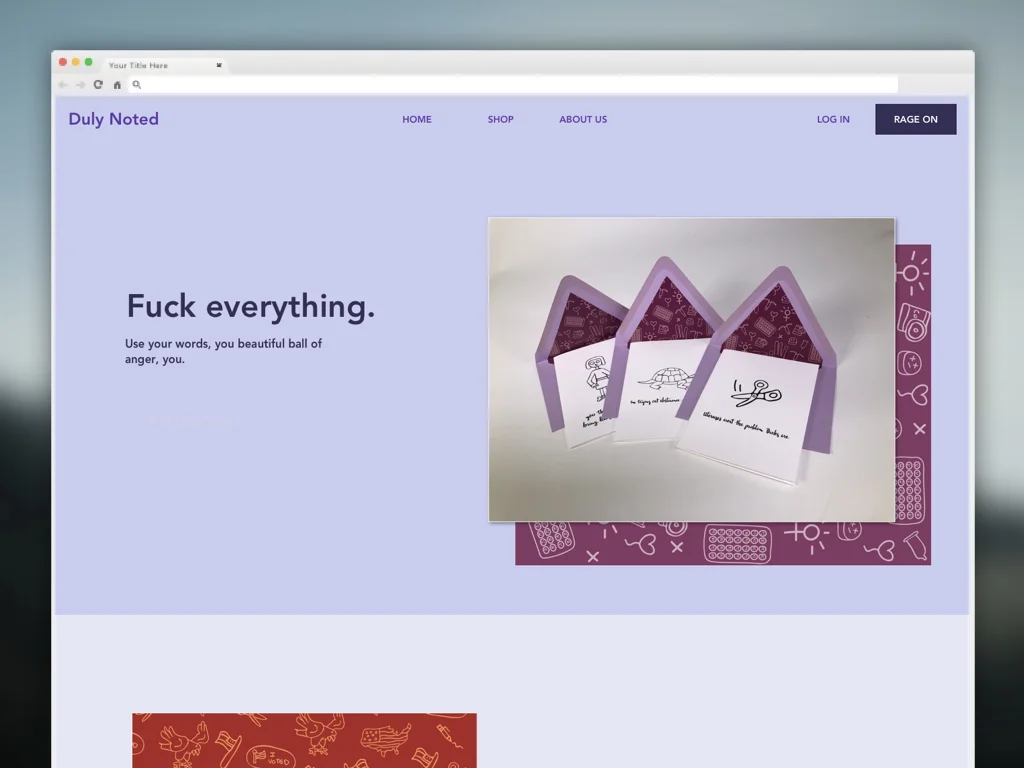The height and width of the screenshot is (768, 1024).
Task: Select the red patriotic pattern image
Action: point(304,741)
